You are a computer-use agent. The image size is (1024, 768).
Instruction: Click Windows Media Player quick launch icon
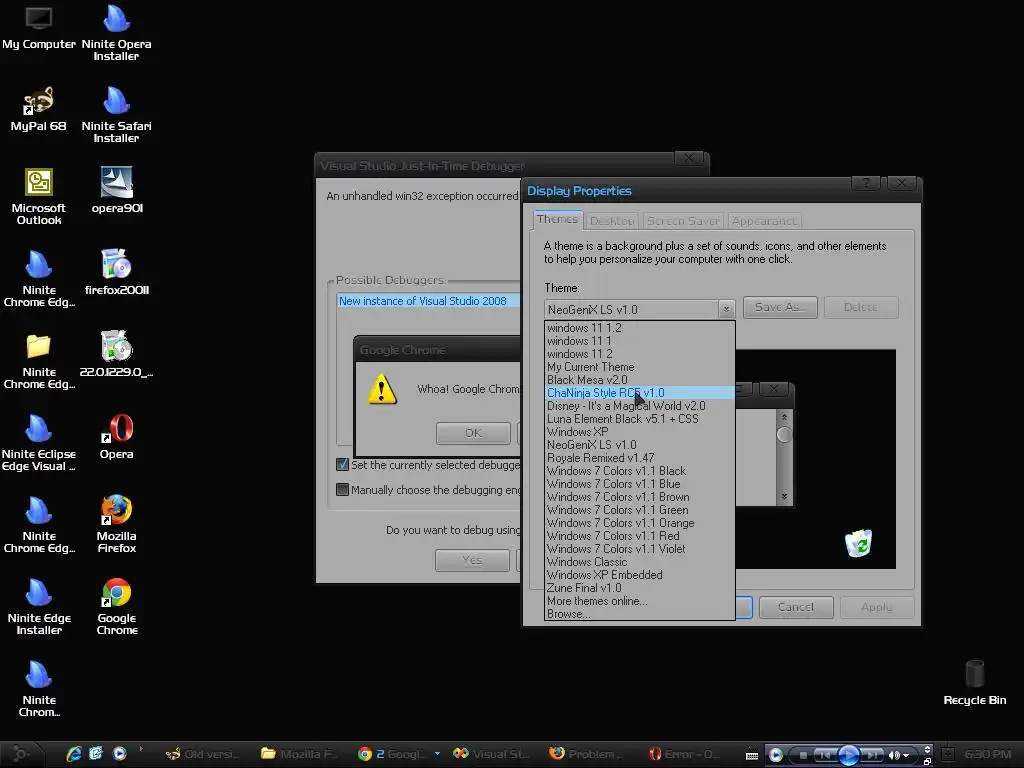(119, 754)
